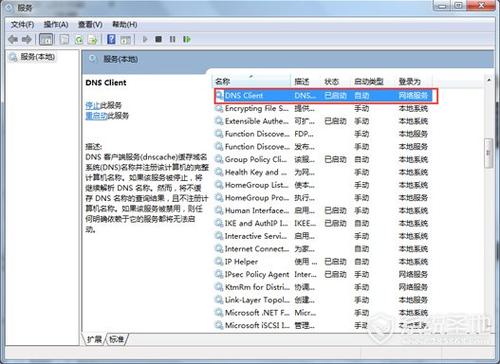Go back with the toolbar back arrow

[x=13, y=40]
